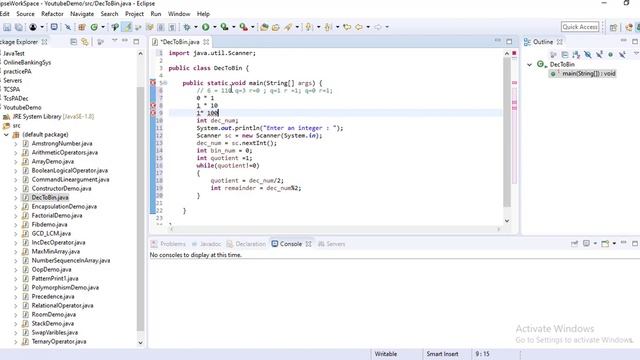Screen dimensions: 640x360
Task: Switch to the Servers tab
Action: [x=331, y=244]
